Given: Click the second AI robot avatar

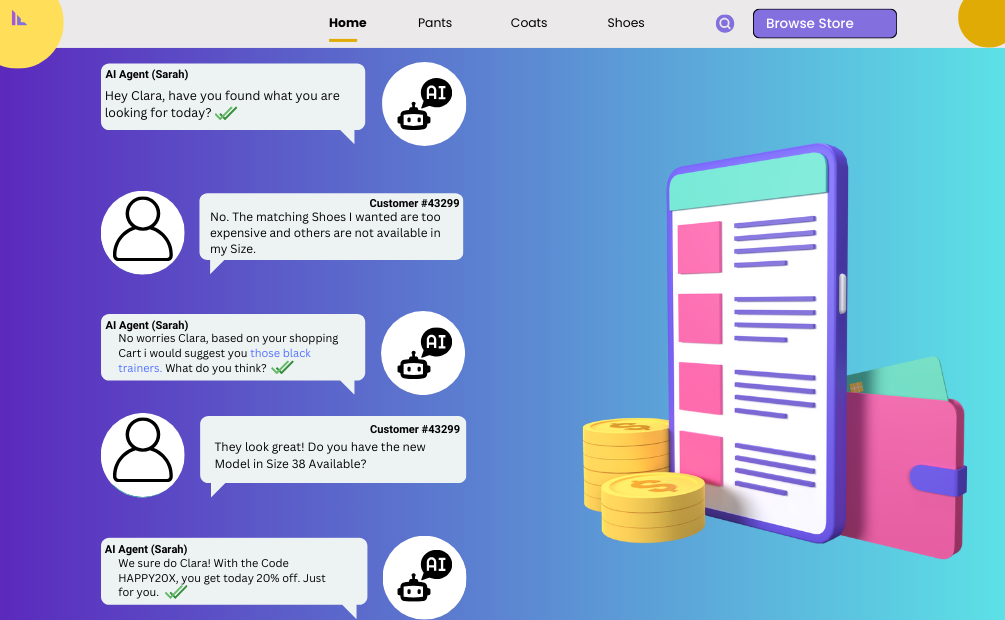Looking at the screenshot, I should (424, 353).
